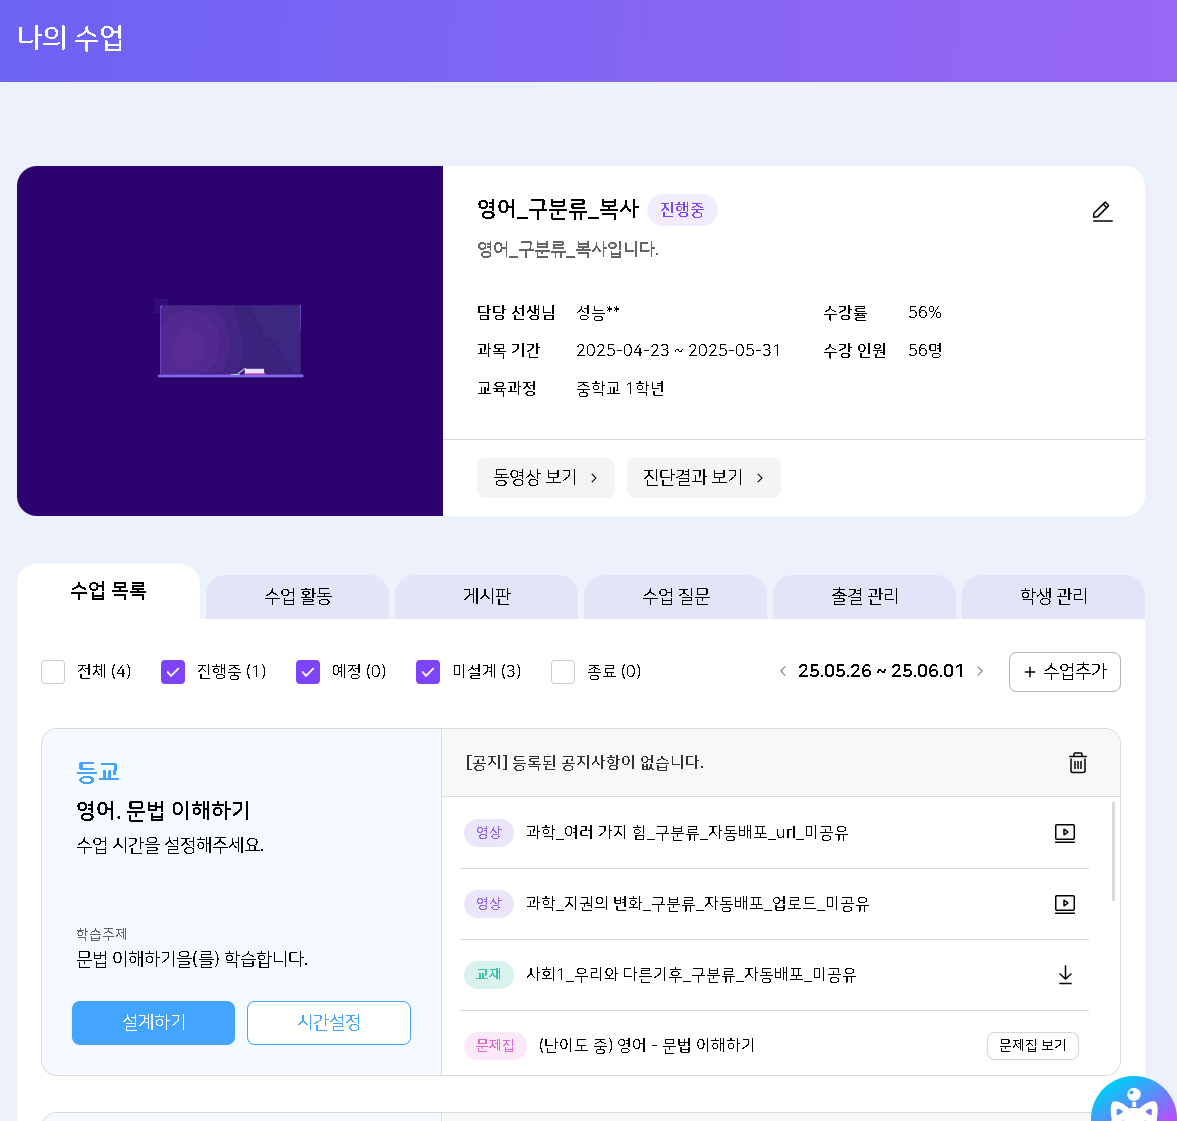
Task: Switch to the 수업 활동 tab
Action: coord(298,597)
